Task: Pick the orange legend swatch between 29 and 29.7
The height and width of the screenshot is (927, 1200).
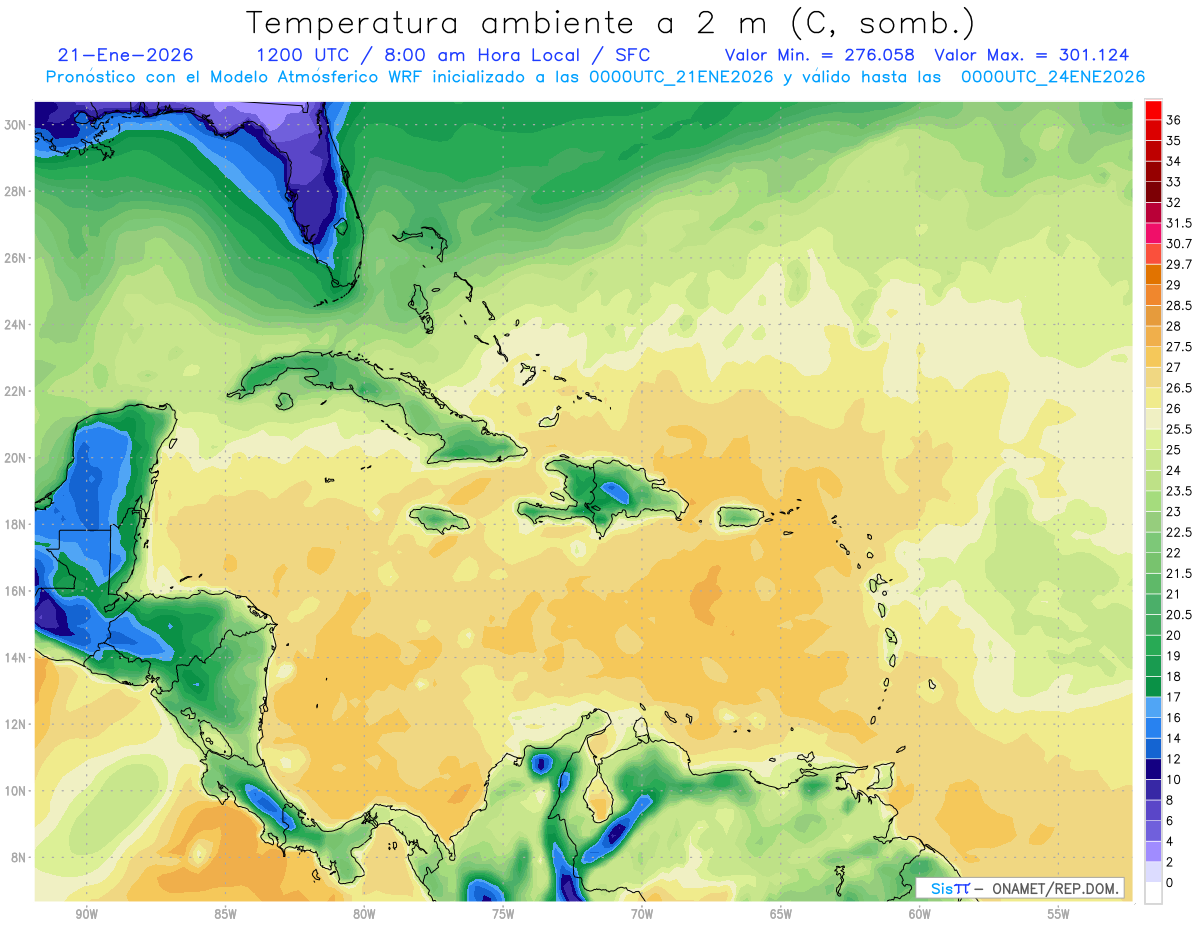Action: tap(1153, 274)
